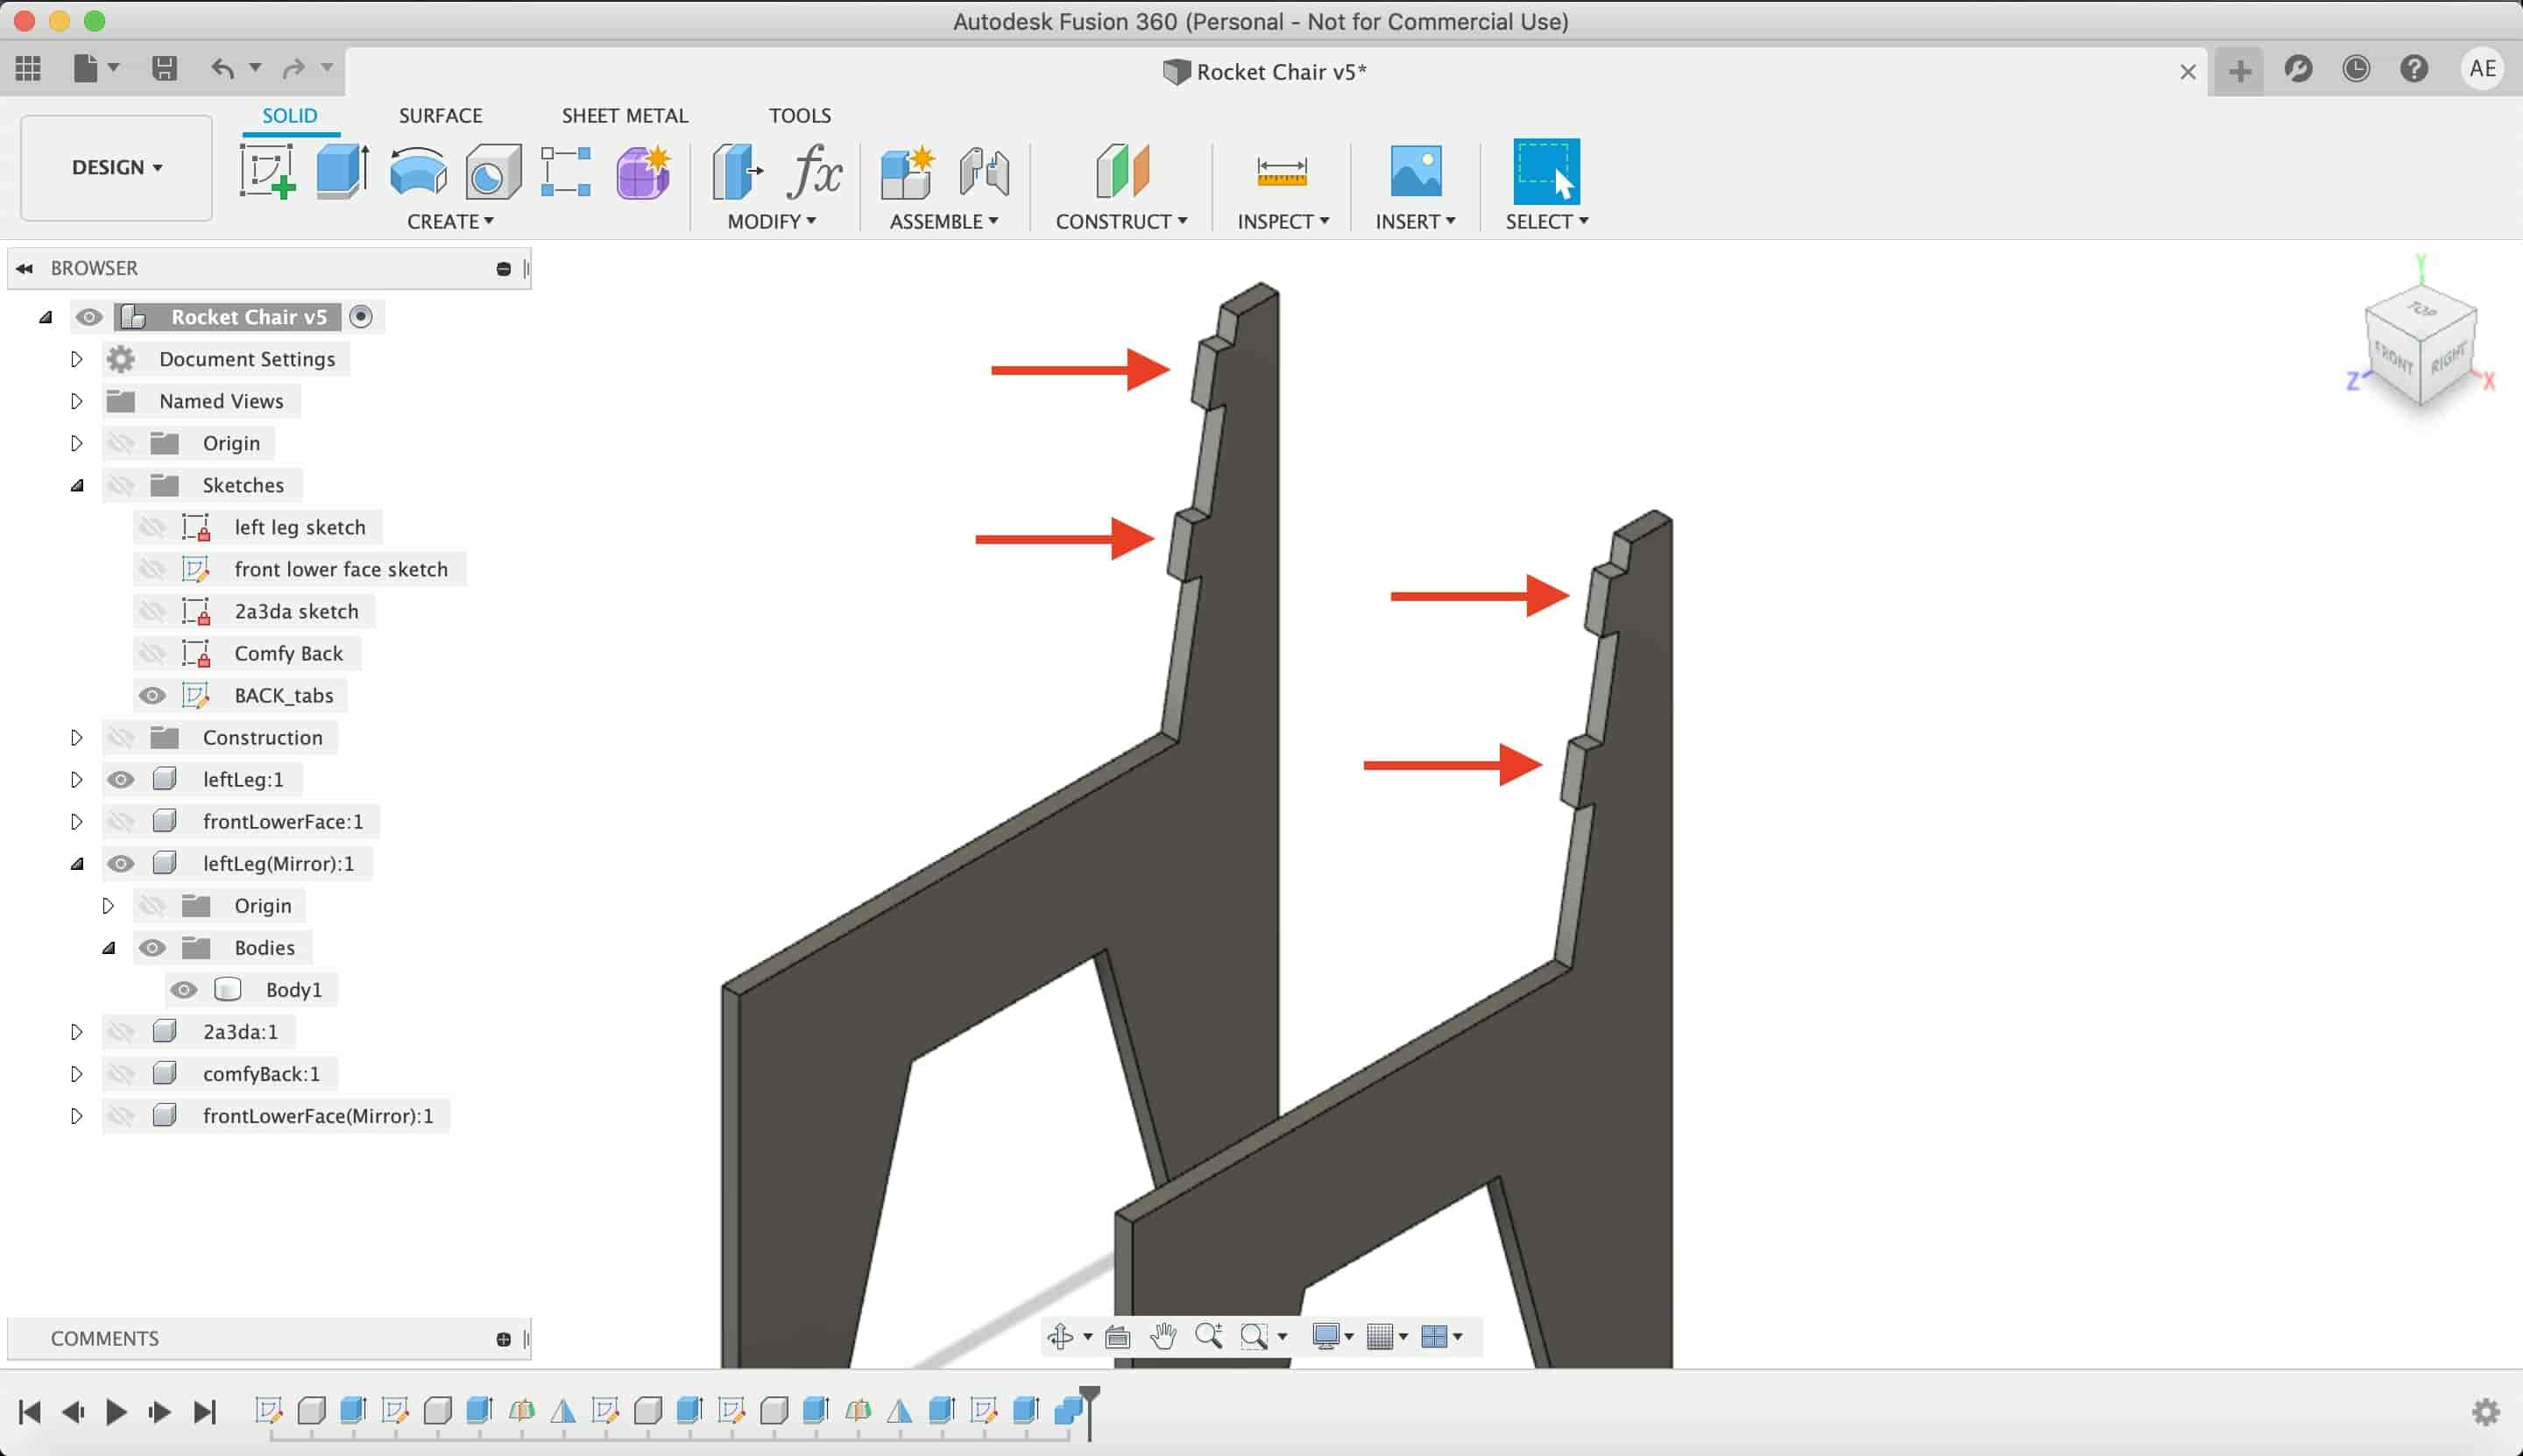The image size is (2523, 1456).
Task: Hide the BACK_tabs sketch
Action: (x=152, y=695)
